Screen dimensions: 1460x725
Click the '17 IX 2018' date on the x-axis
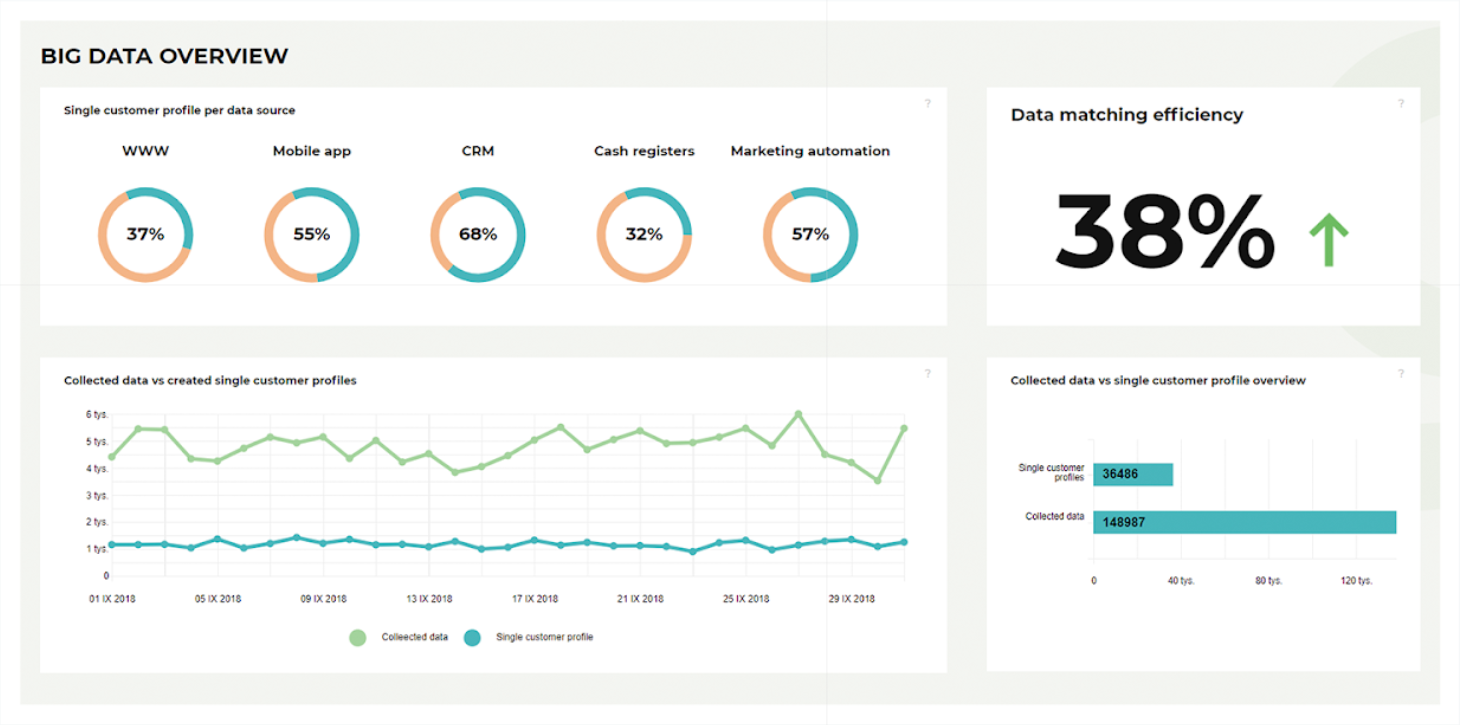coord(535,599)
